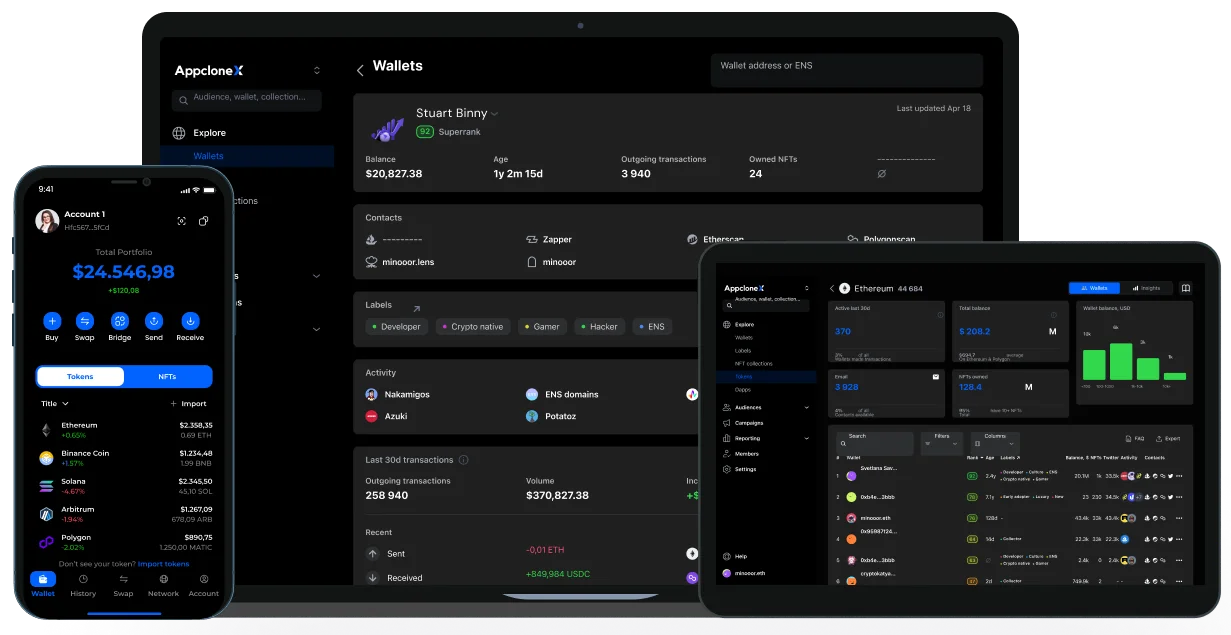Screen dimensions: 1231x635
Task: Expand the Stuart Binny name dropdown
Action: coord(494,114)
